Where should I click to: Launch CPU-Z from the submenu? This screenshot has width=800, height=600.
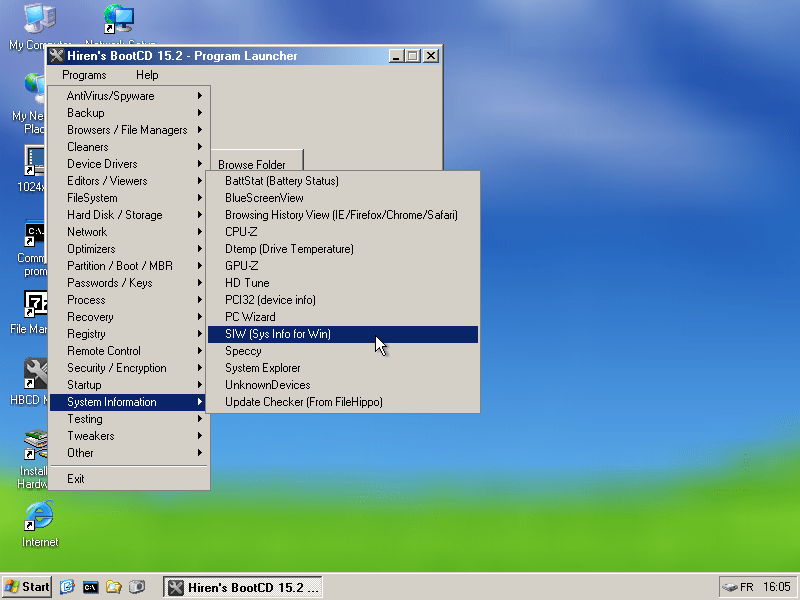(x=343, y=232)
